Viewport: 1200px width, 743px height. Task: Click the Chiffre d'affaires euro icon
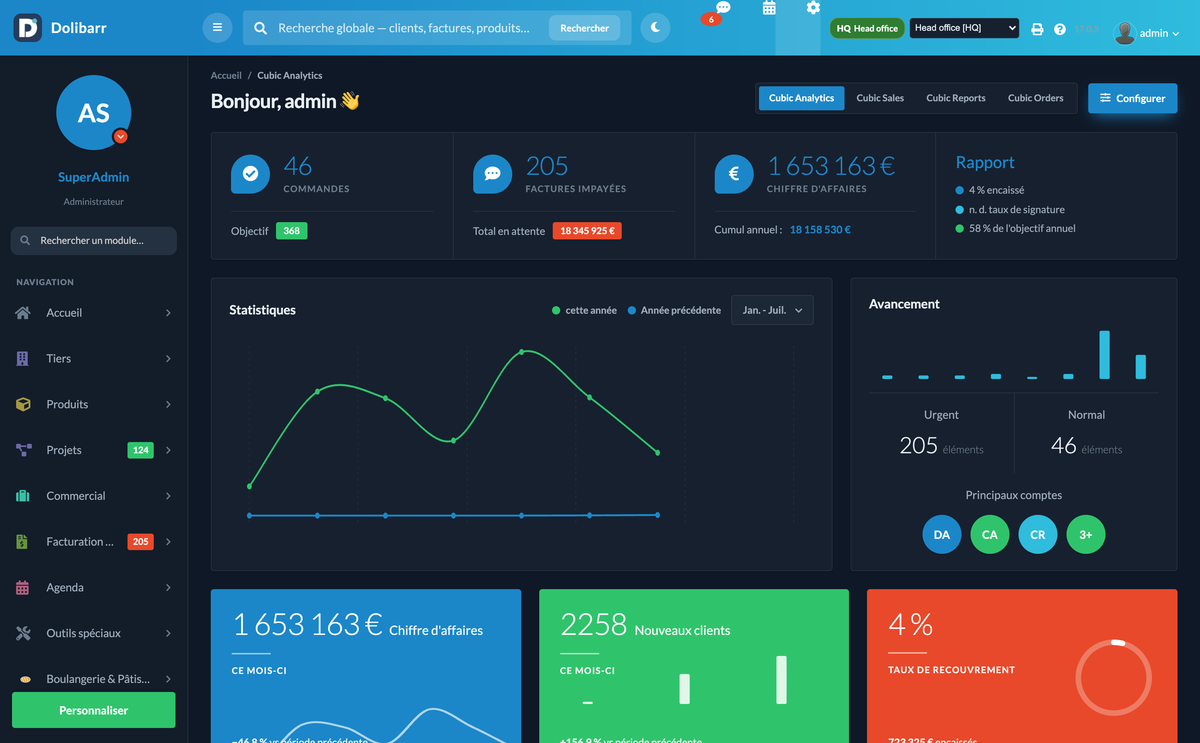coord(734,174)
